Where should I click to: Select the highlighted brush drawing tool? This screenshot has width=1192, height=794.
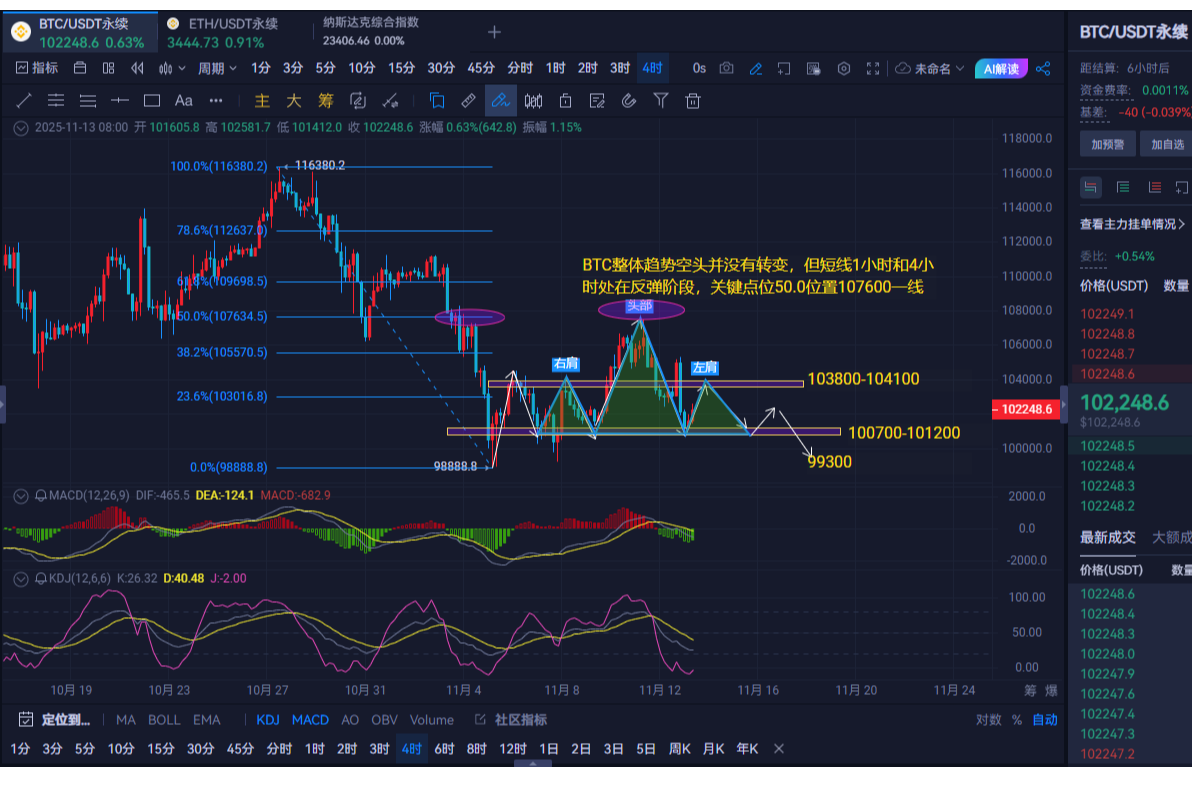[500, 100]
